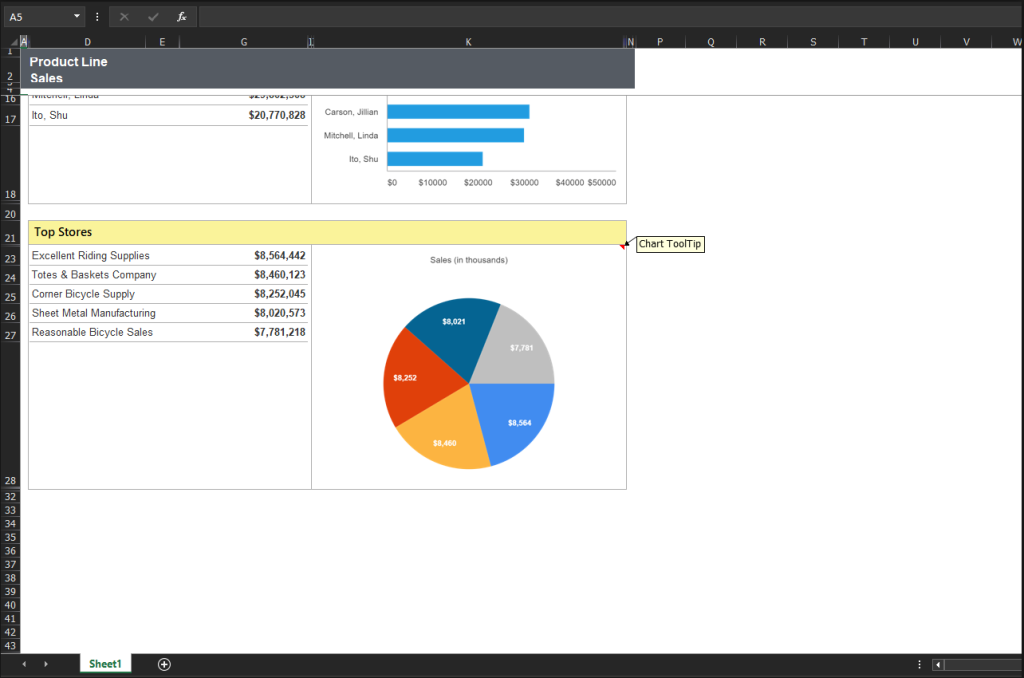Screen dimensions: 1024x678
Task: Click the Excellent Riding Supplies cell
Action: click(91, 255)
